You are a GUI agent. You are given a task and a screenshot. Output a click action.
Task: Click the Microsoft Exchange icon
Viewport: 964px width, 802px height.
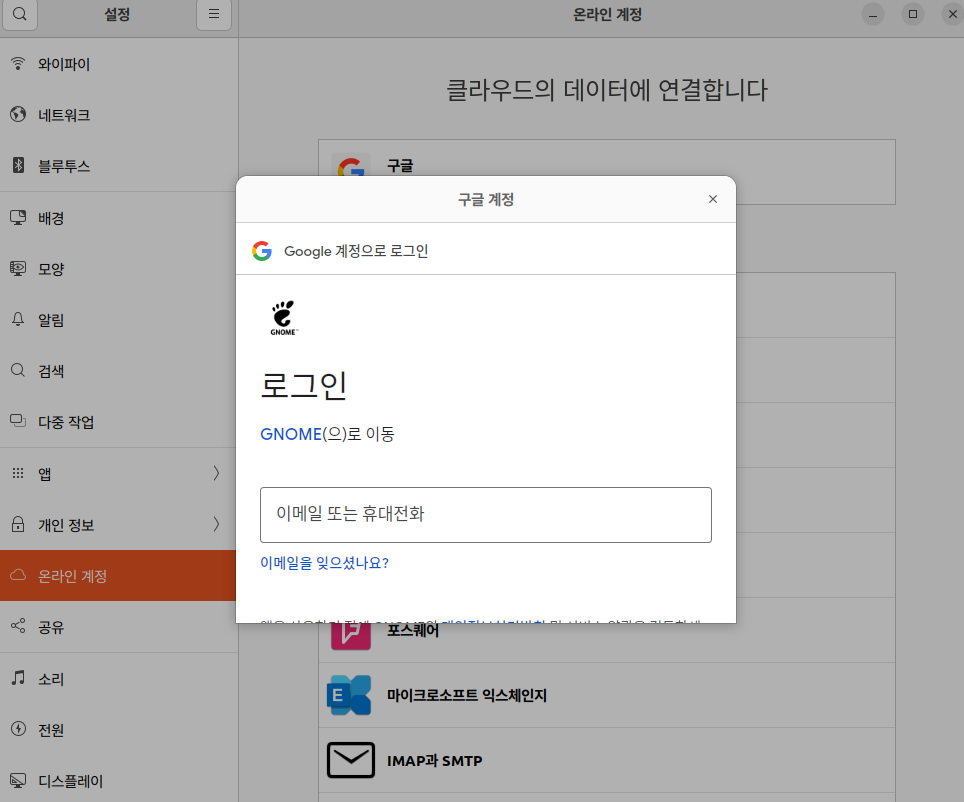(349, 695)
